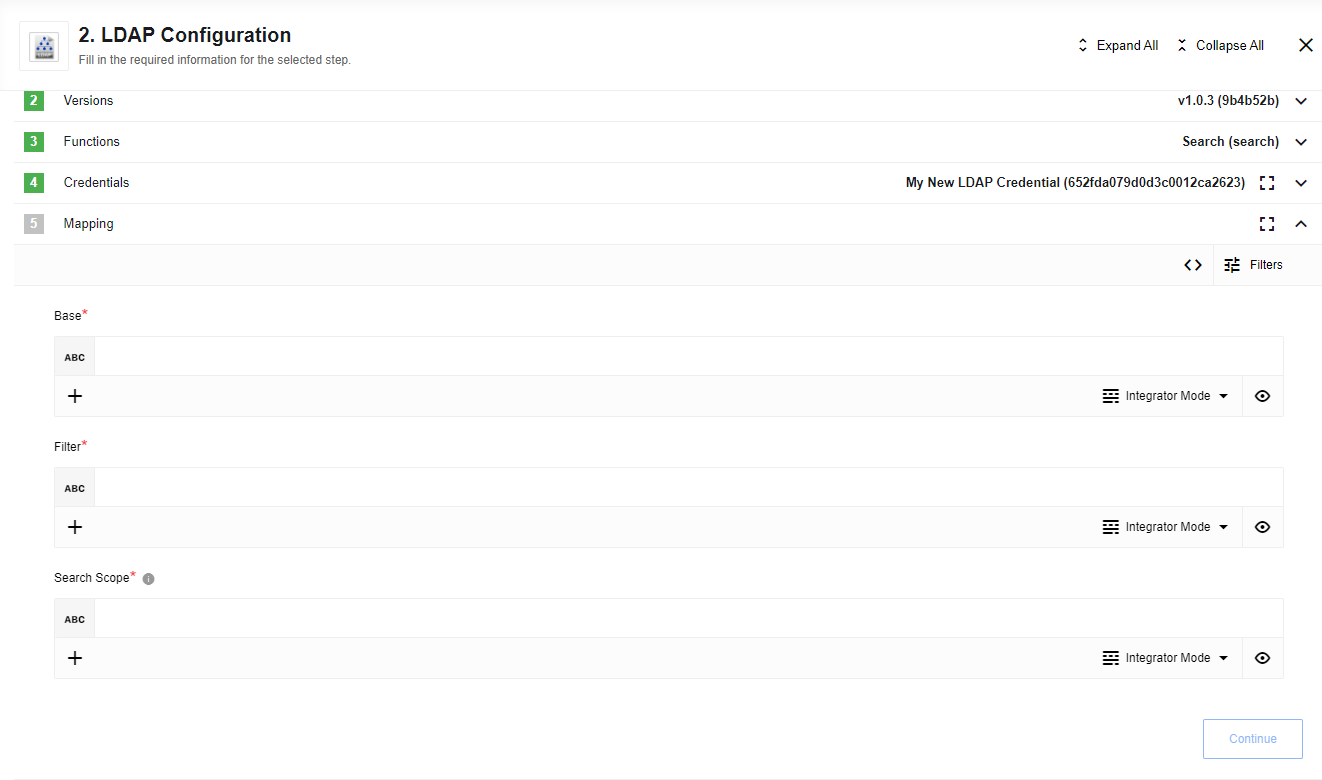
Task: Collapse the Mapping section chevron
Action: 1301,224
